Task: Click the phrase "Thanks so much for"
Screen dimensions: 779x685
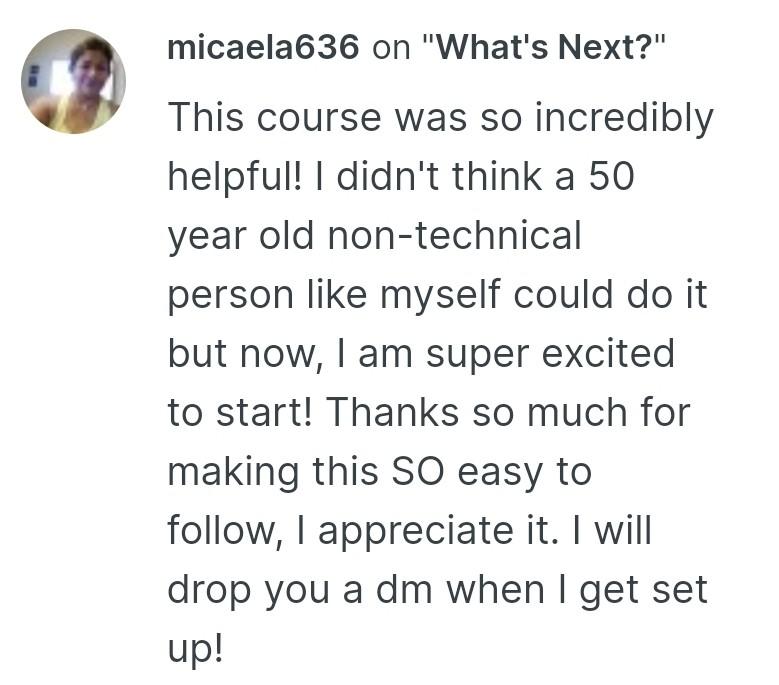Action: tap(508, 412)
